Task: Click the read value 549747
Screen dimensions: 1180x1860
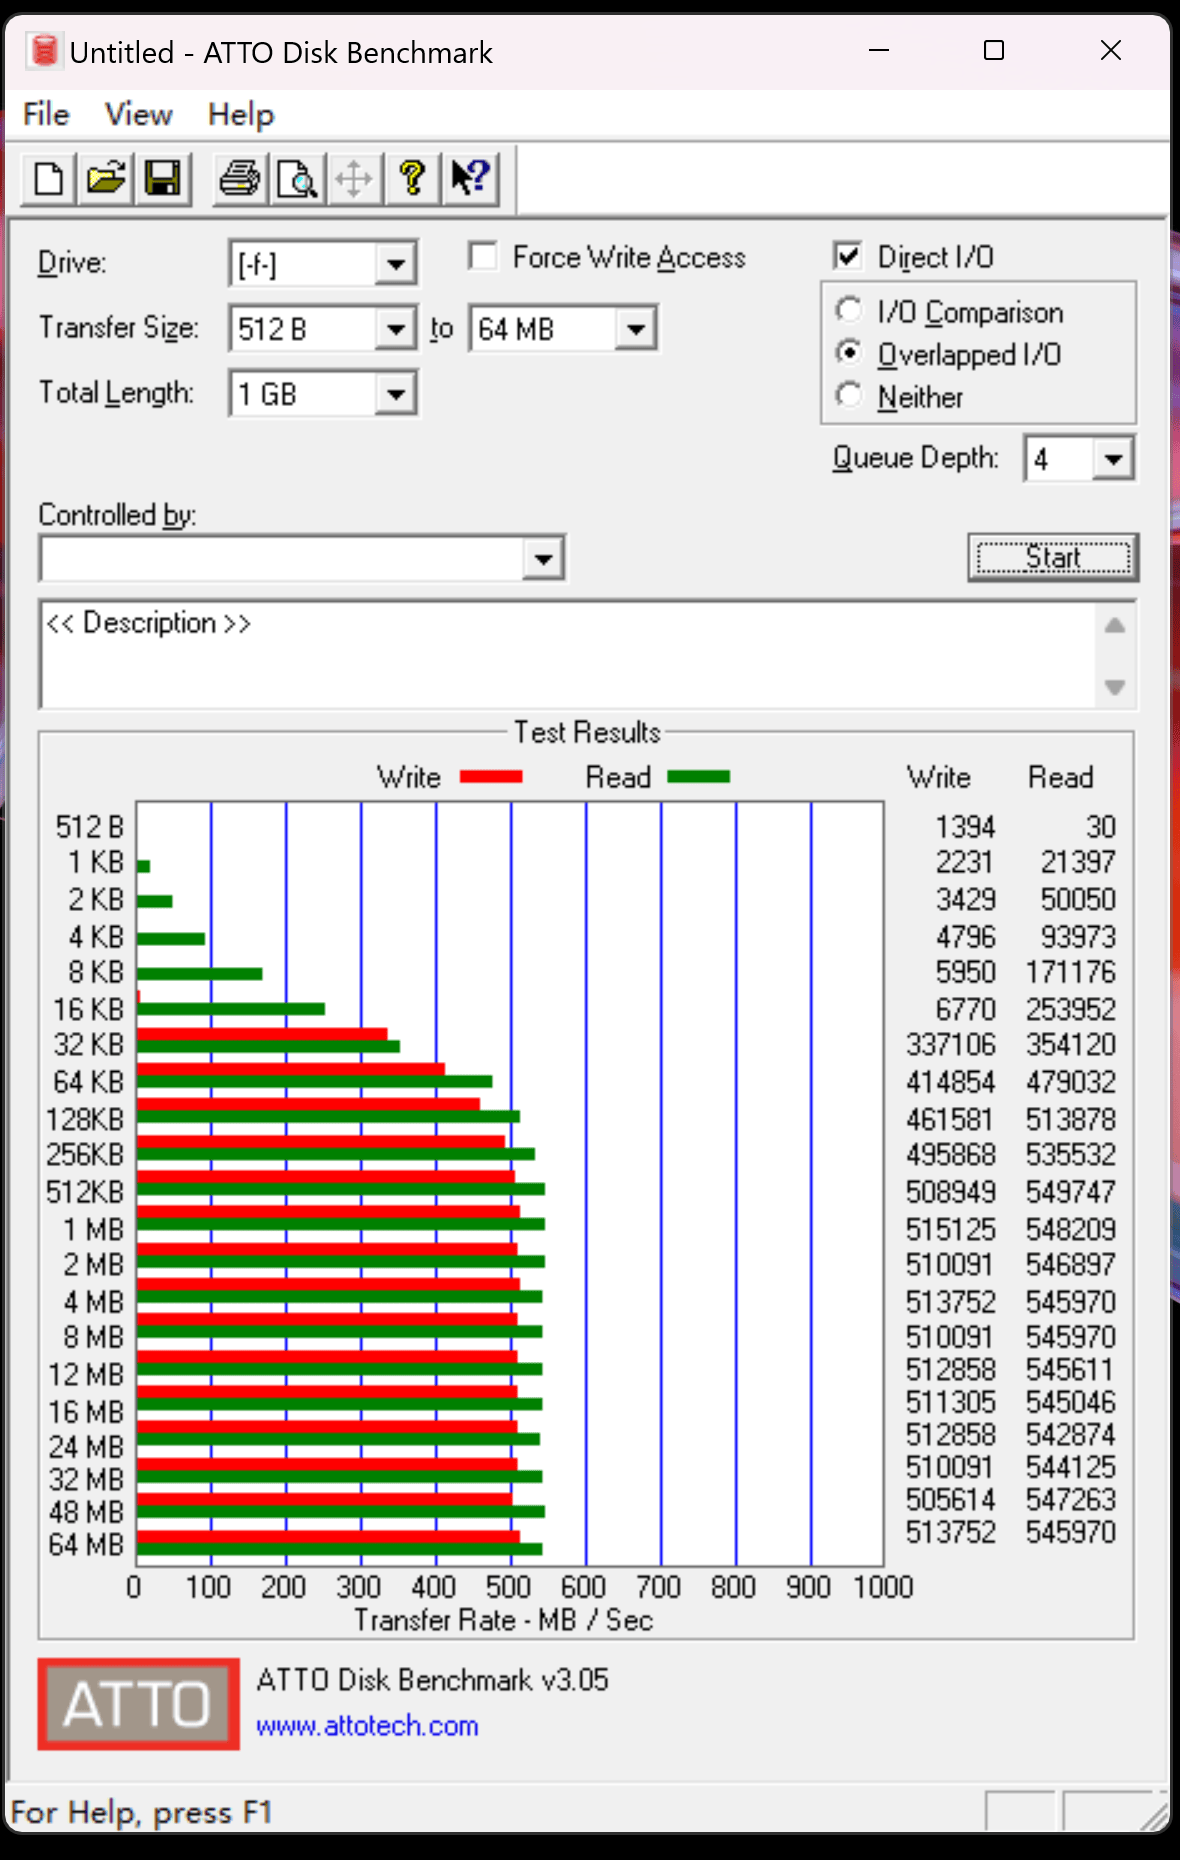Action: coord(1071,1192)
